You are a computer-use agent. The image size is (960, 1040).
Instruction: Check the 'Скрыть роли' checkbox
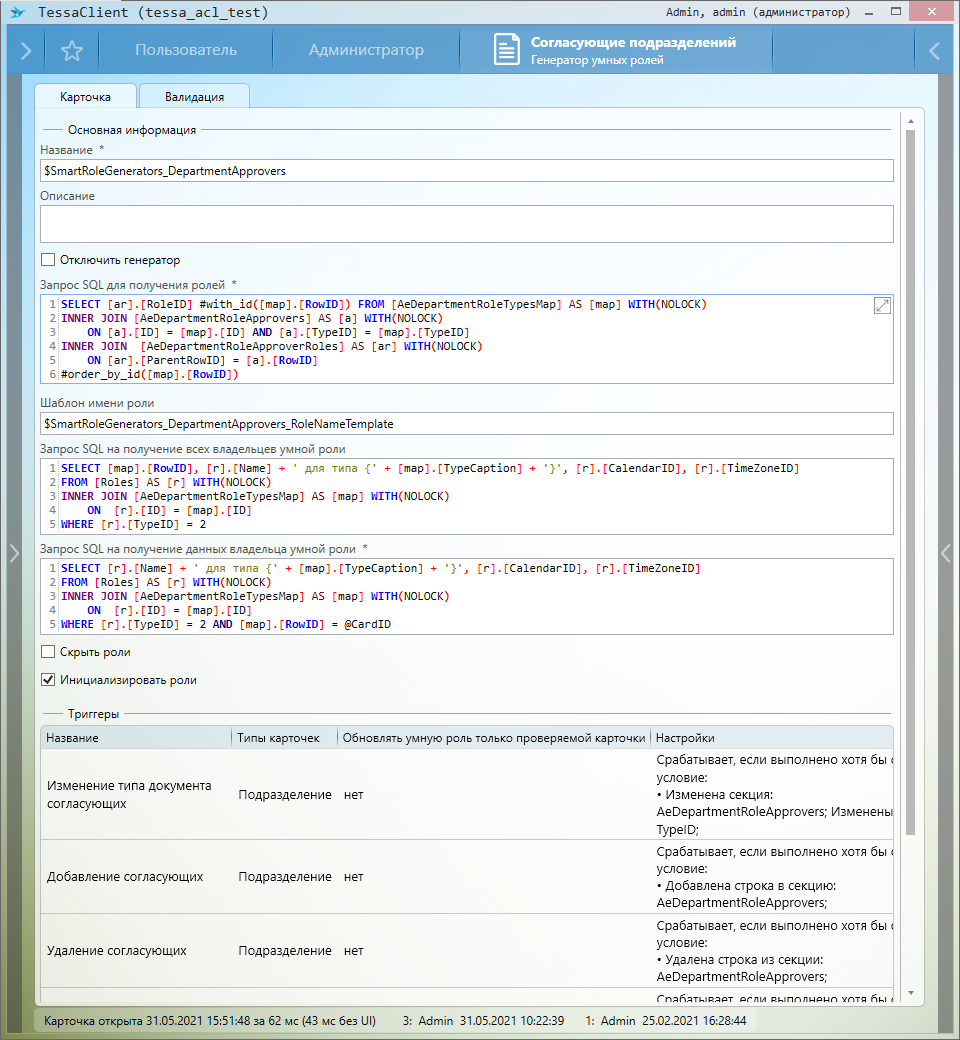[x=48, y=652]
